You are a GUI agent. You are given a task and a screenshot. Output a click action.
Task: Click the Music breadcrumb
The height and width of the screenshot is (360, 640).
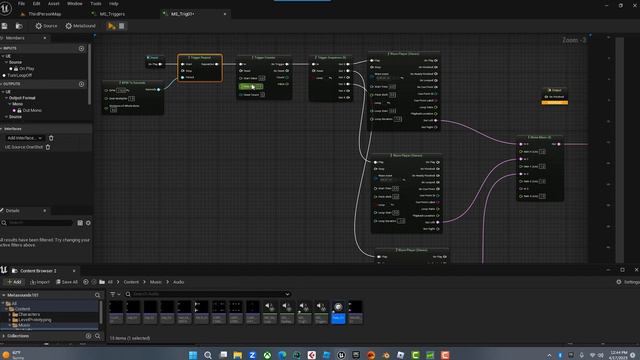pos(156,282)
